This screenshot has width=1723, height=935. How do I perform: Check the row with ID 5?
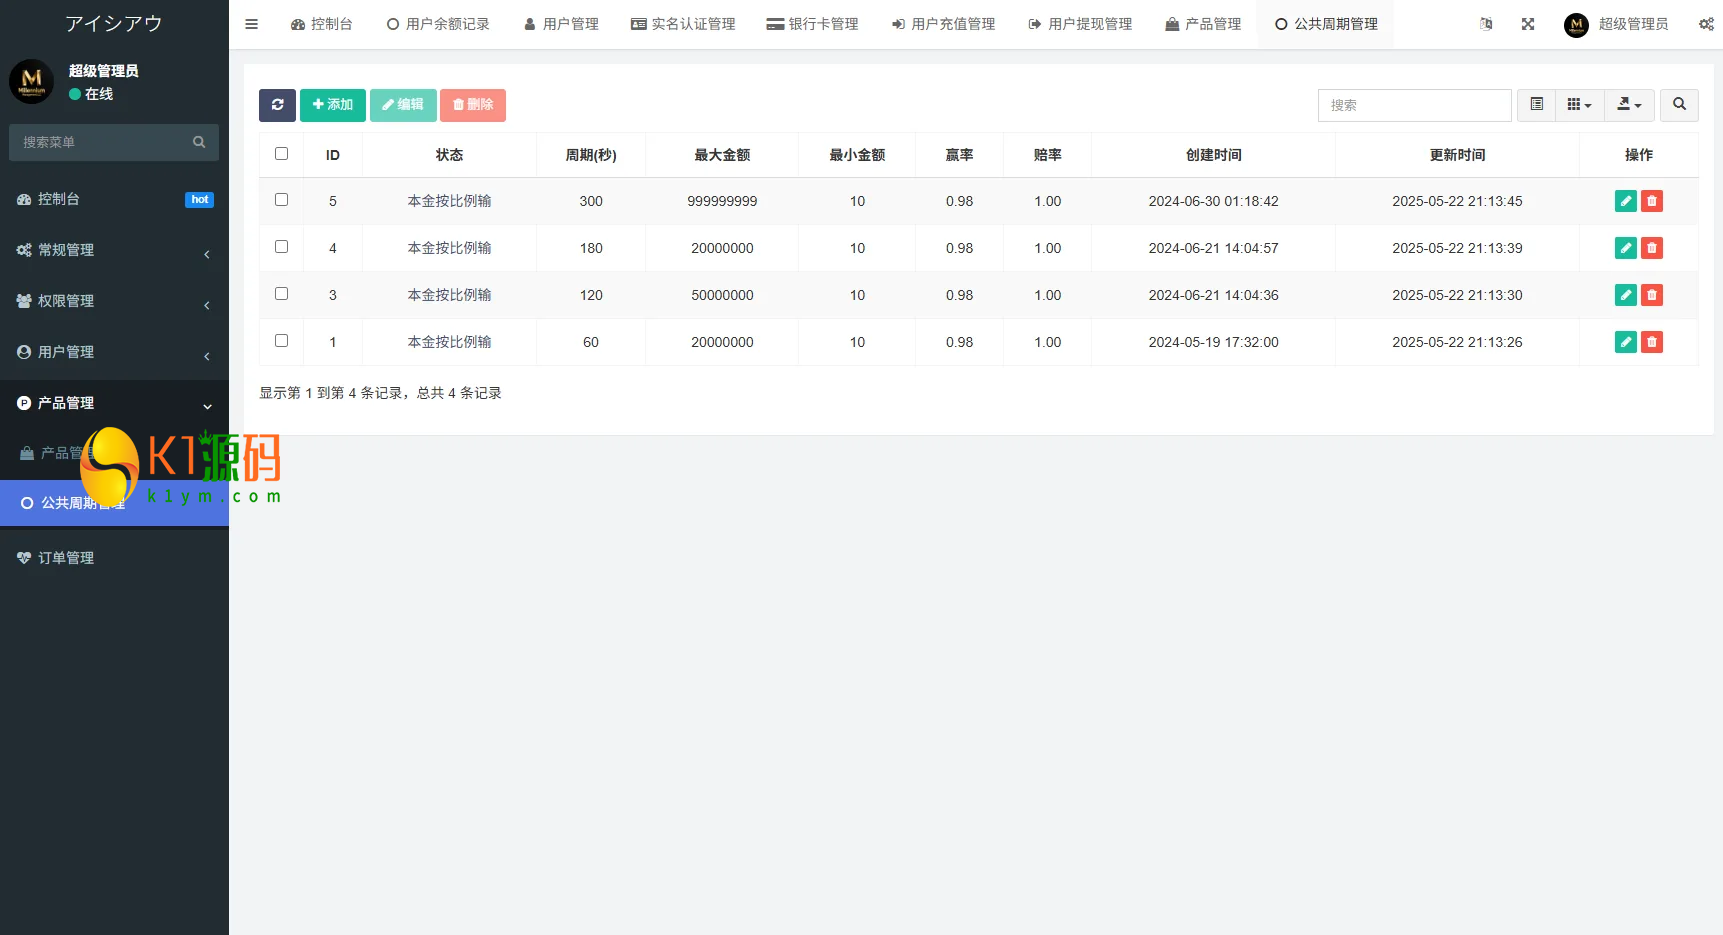(281, 200)
